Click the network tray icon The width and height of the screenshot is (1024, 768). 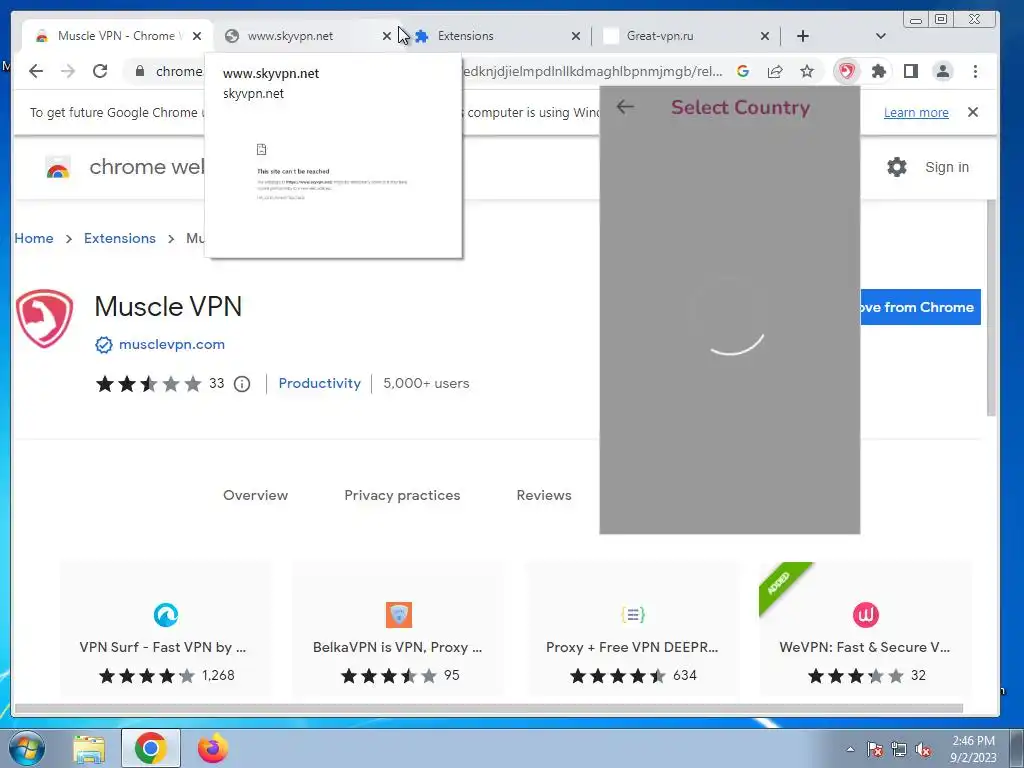[899, 750]
